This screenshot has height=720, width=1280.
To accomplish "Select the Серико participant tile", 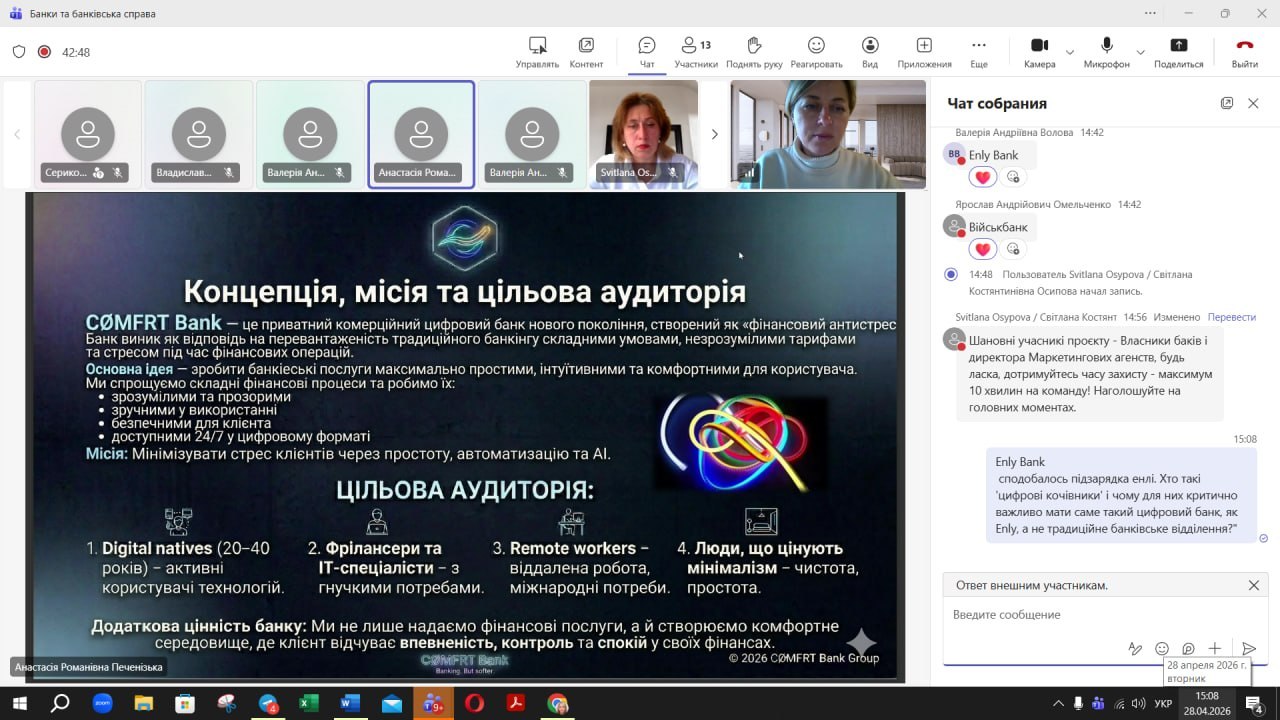I will pyautogui.click(x=88, y=134).
